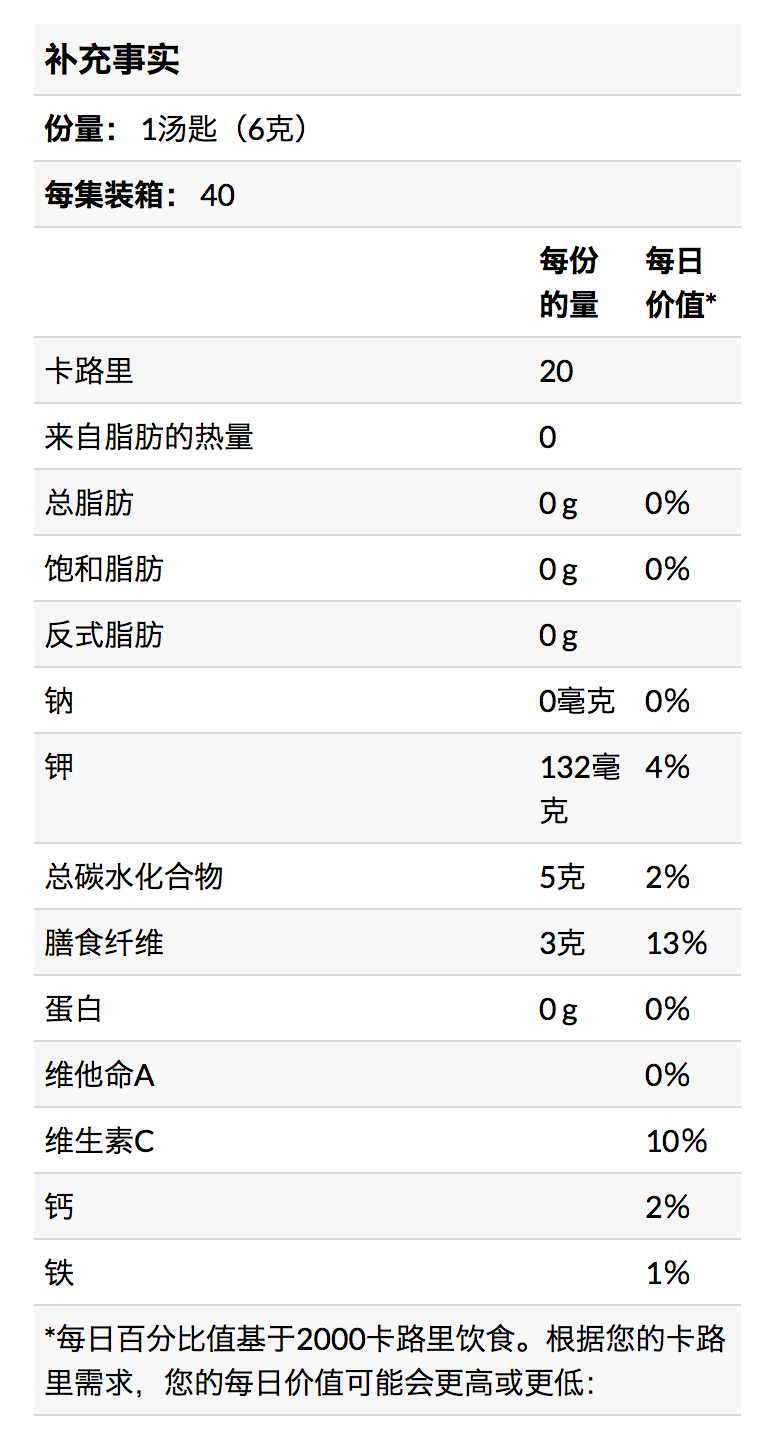Click the 0毫克 sodium amount
Viewport: 758px width, 1438px height.
tap(576, 701)
